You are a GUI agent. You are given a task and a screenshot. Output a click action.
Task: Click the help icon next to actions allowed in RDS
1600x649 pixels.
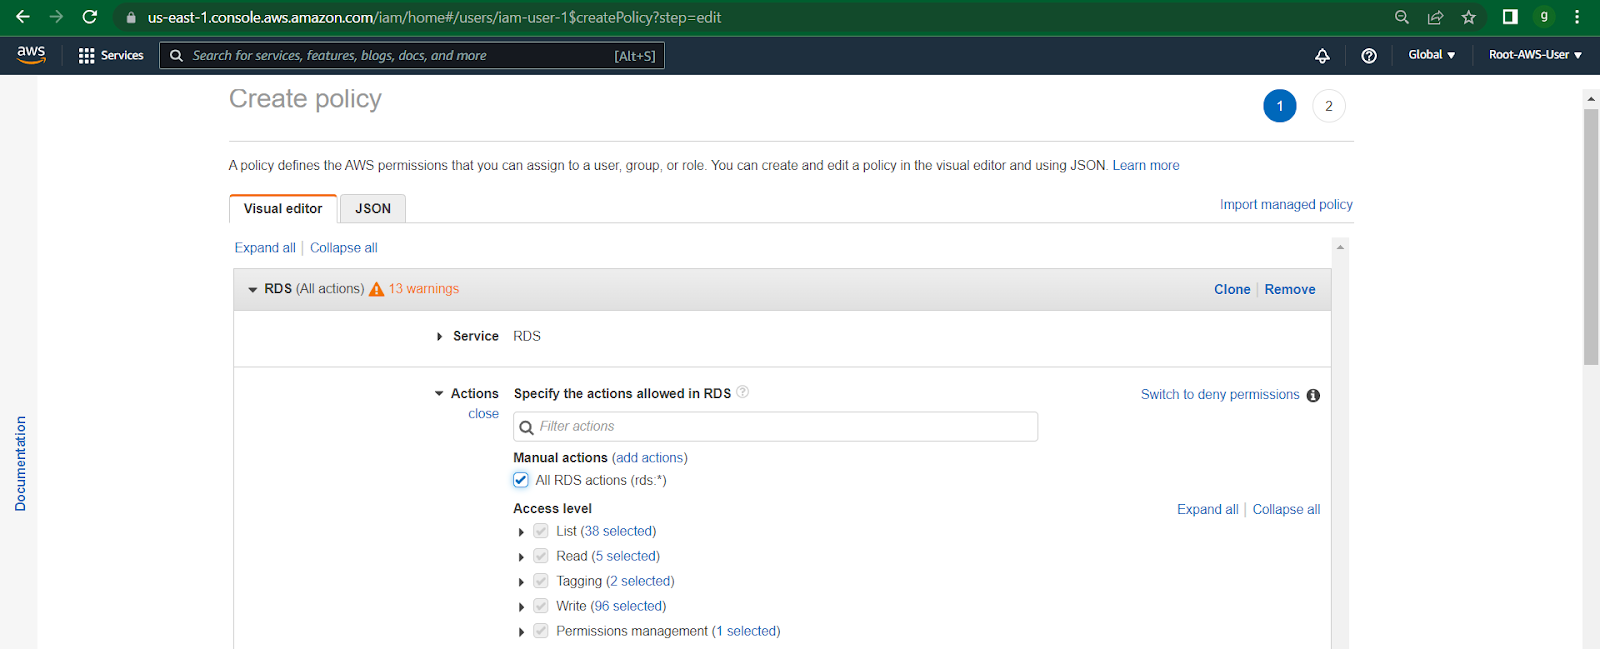click(743, 392)
